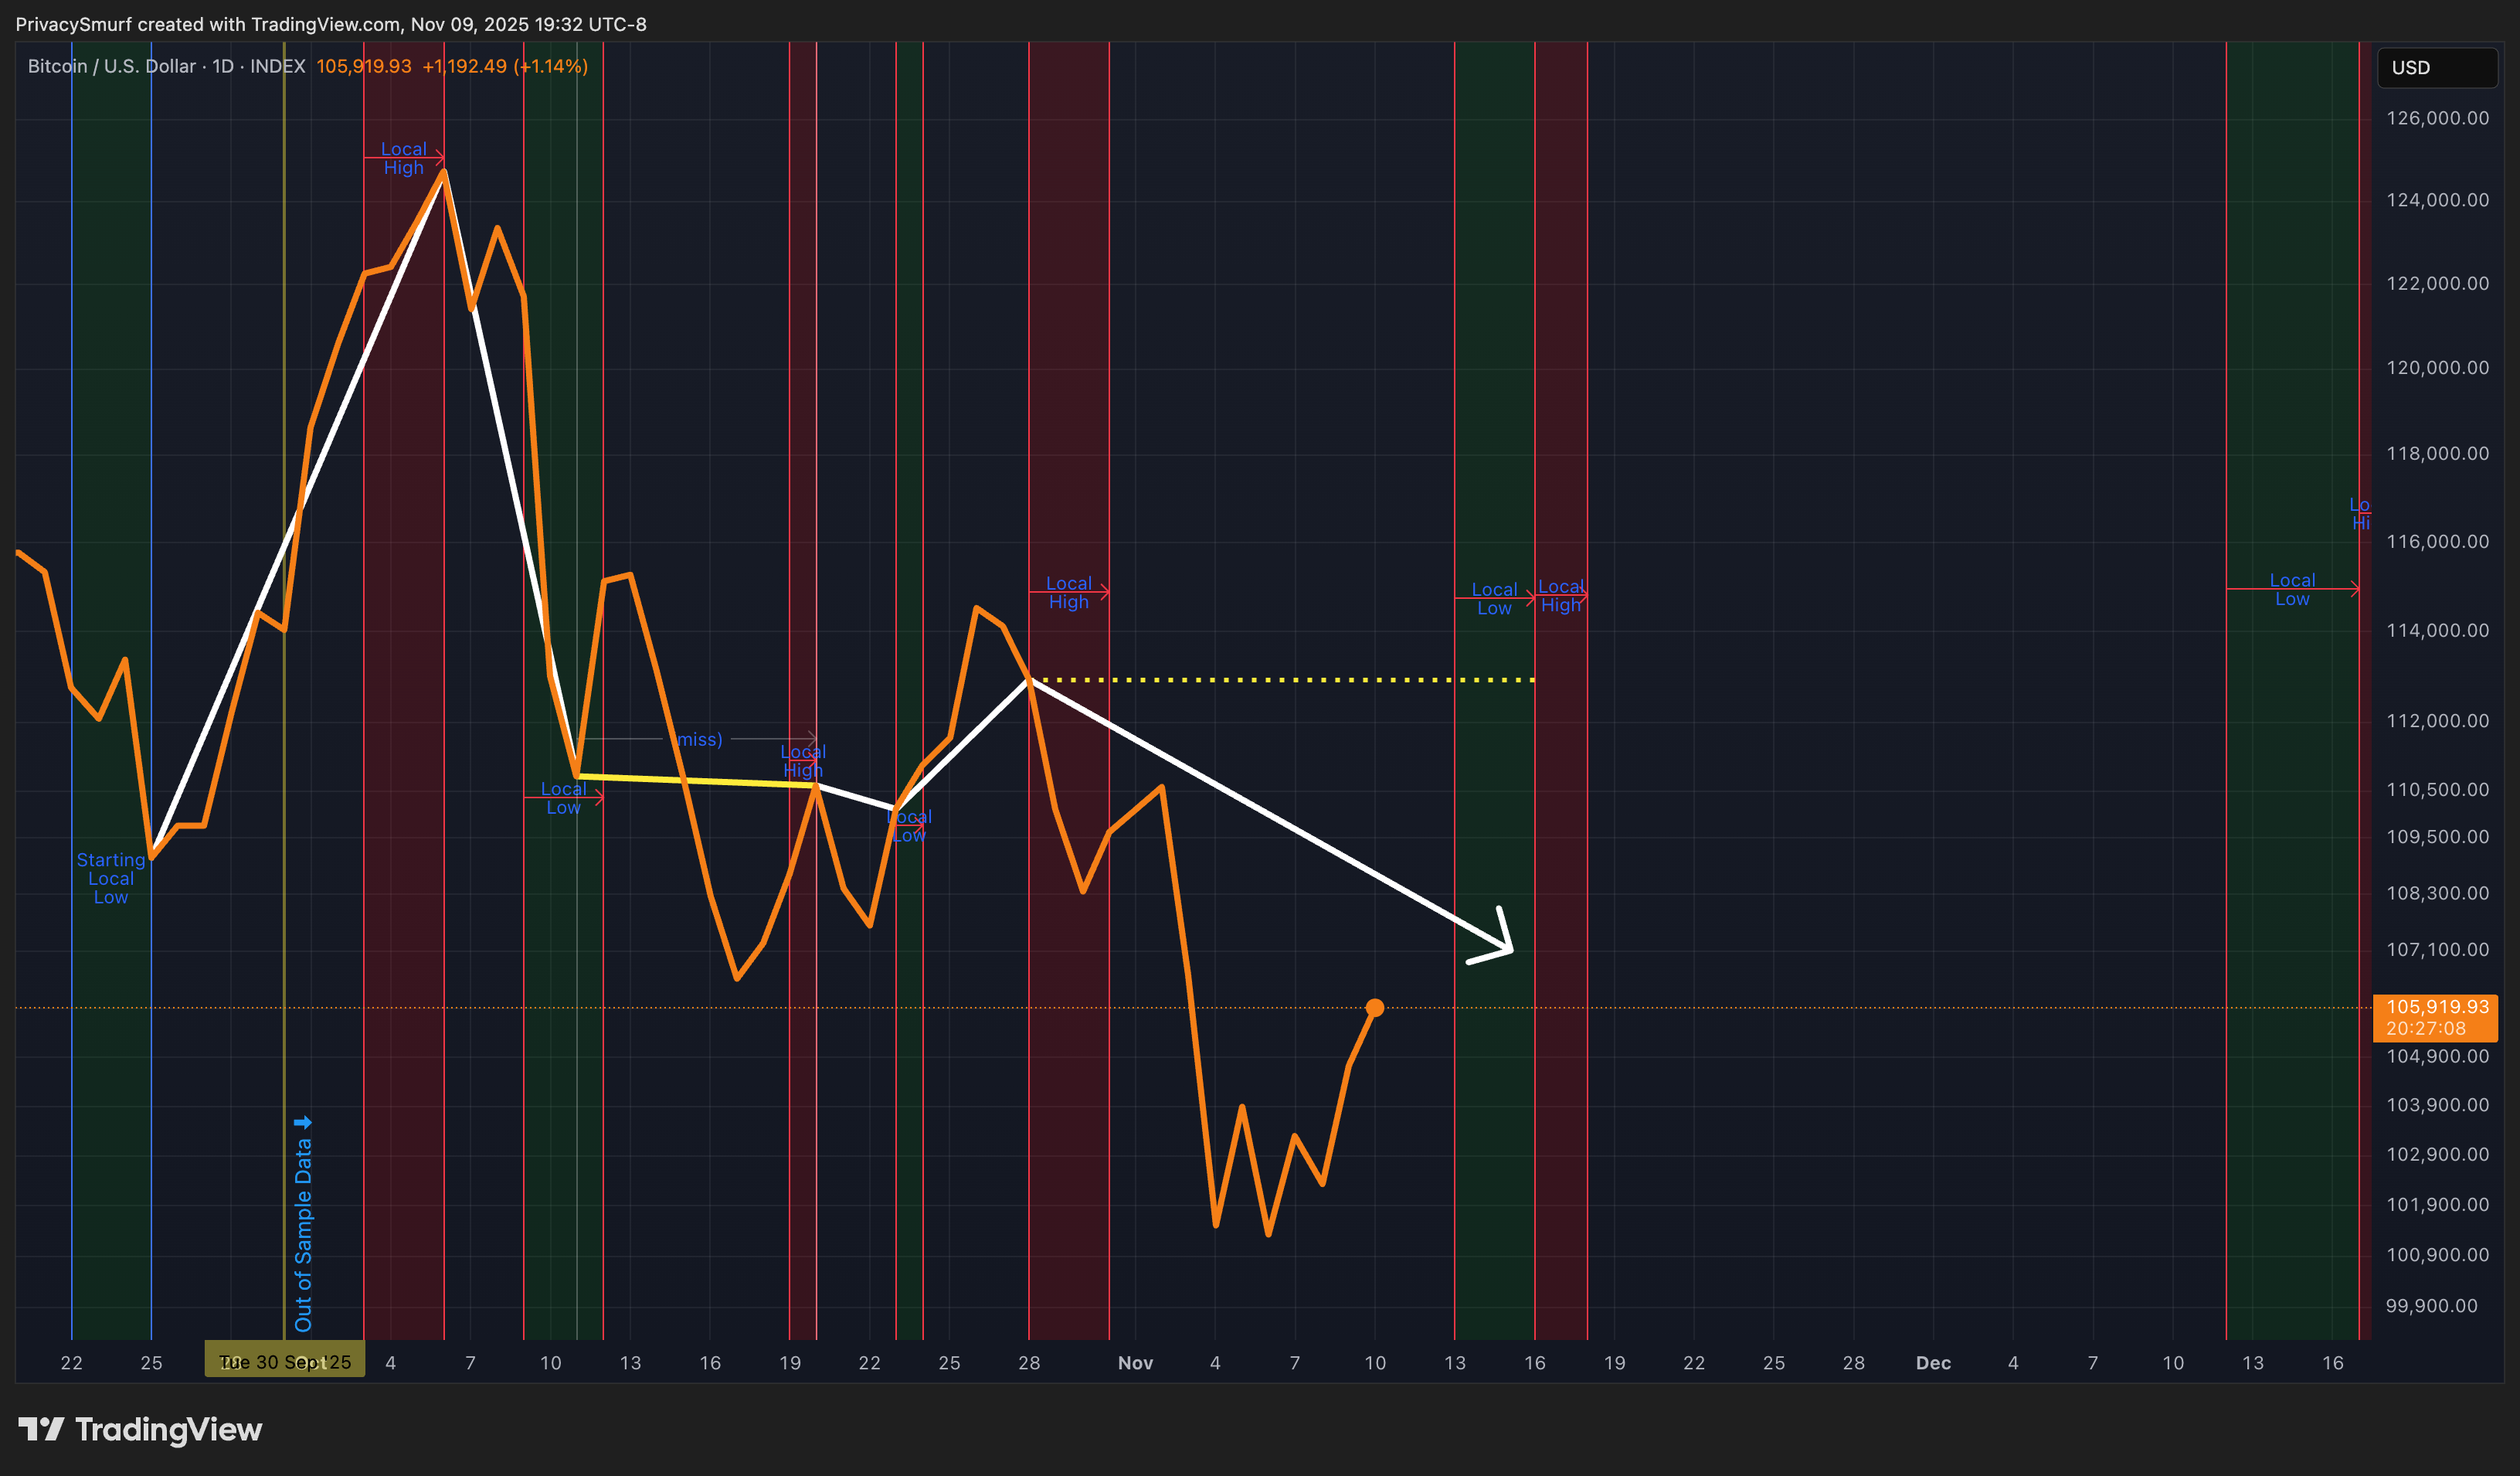Select the Starting Local Low label
This screenshot has width=2520, height=1476.
[111, 878]
